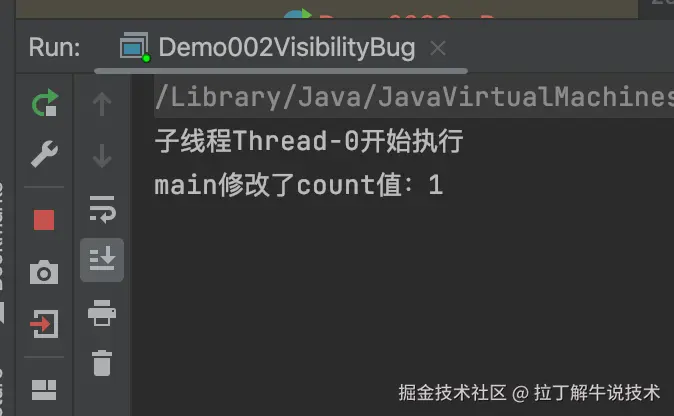The height and width of the screenshot is (416, 674).
Task: Stop the running process with the red square
Action: point(44,220)
